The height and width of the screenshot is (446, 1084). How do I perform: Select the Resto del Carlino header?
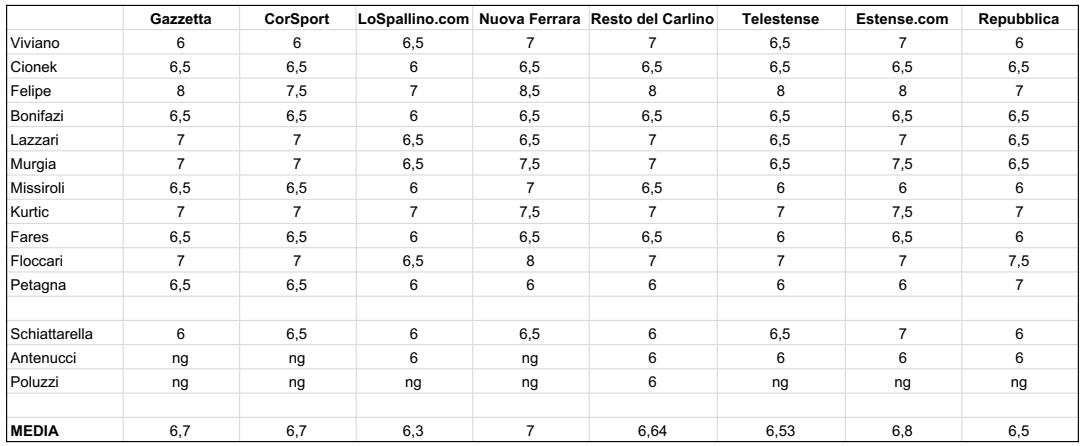click(652, 19)
